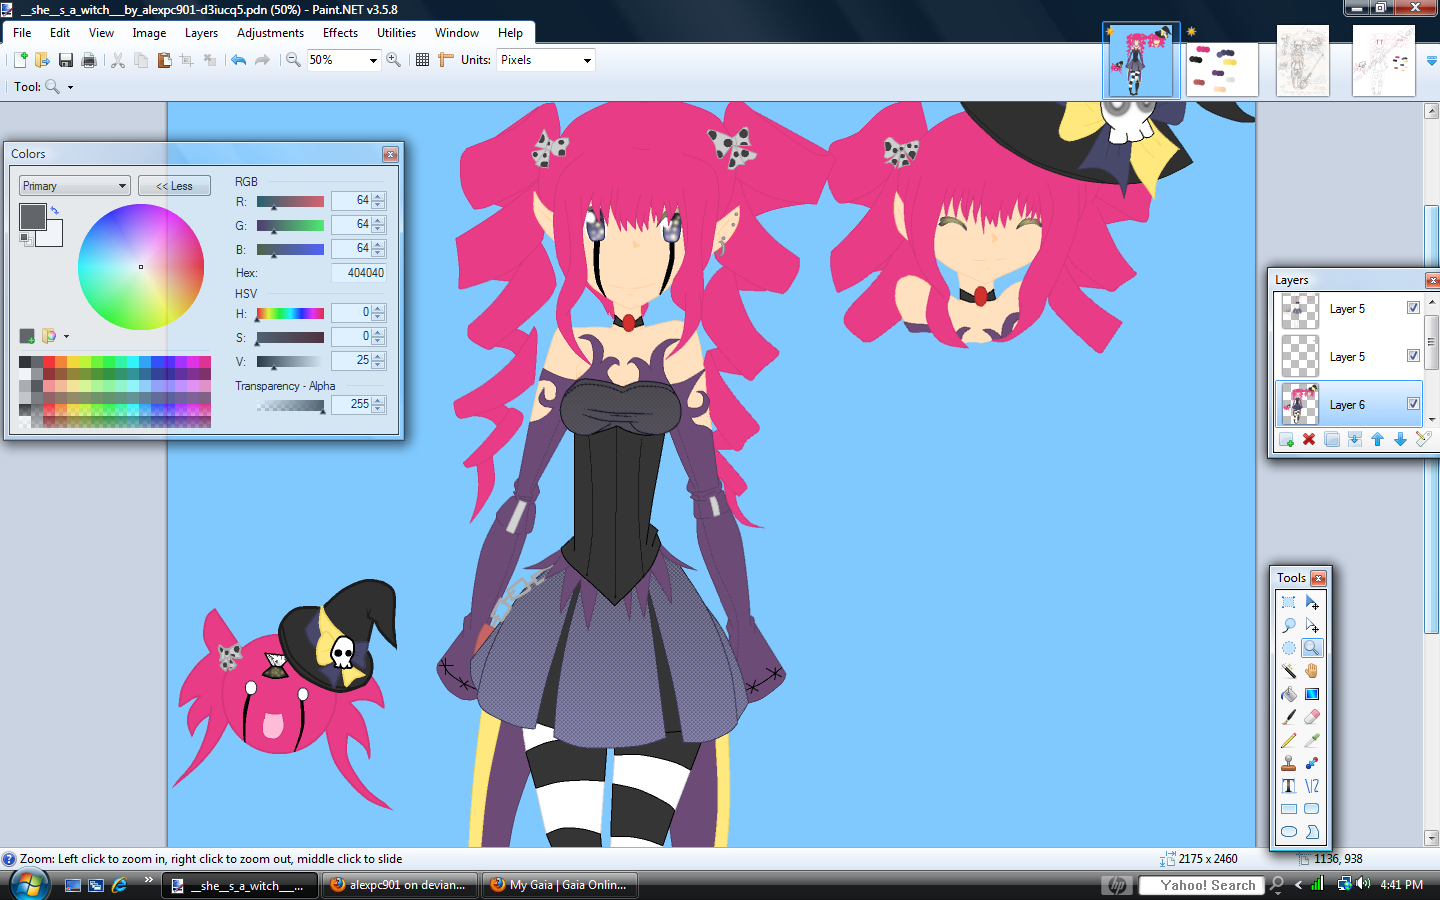Switch to My Gaia taskbar button
The height and width of the screenshot is (900, 1440).
point(560,885)
